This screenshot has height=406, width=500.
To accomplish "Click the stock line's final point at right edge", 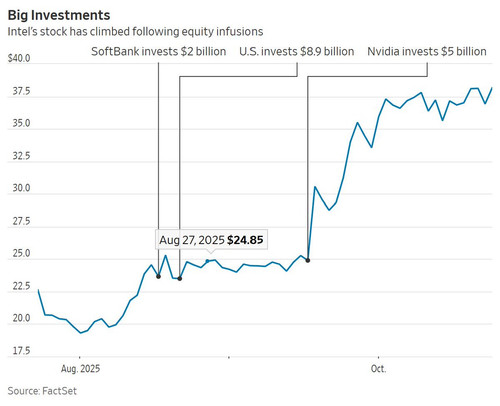I will pyautogui.click(x=492, y=88).
